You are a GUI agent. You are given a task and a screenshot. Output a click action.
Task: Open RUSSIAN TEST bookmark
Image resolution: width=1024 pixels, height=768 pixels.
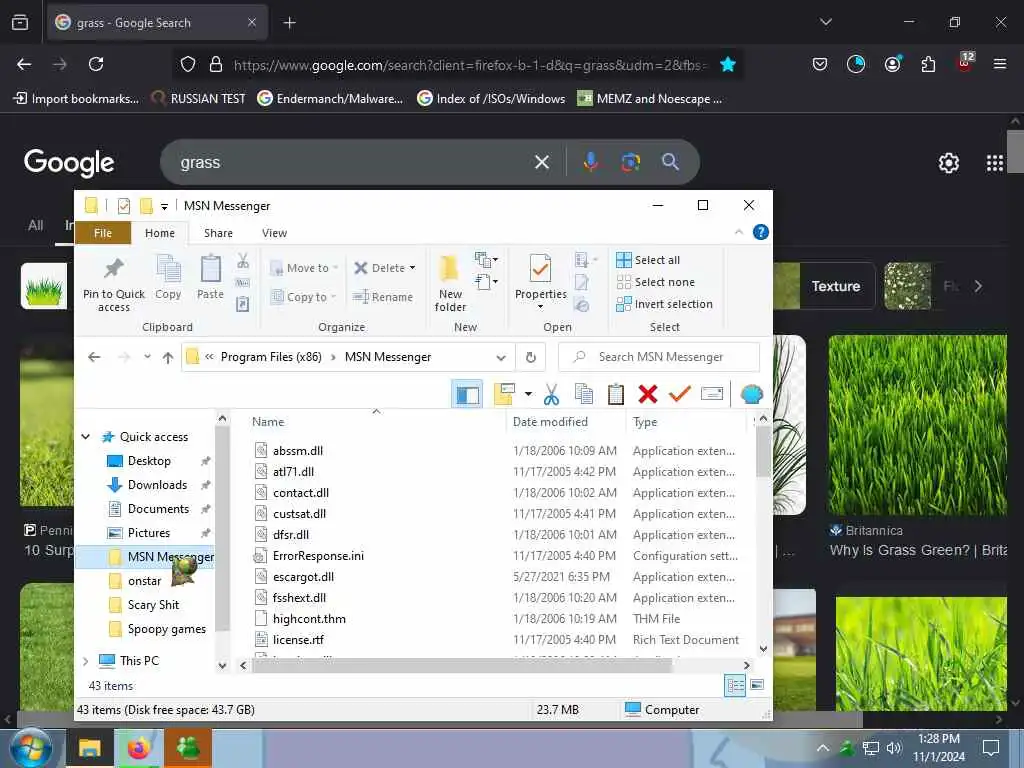(x=198, y=99)
